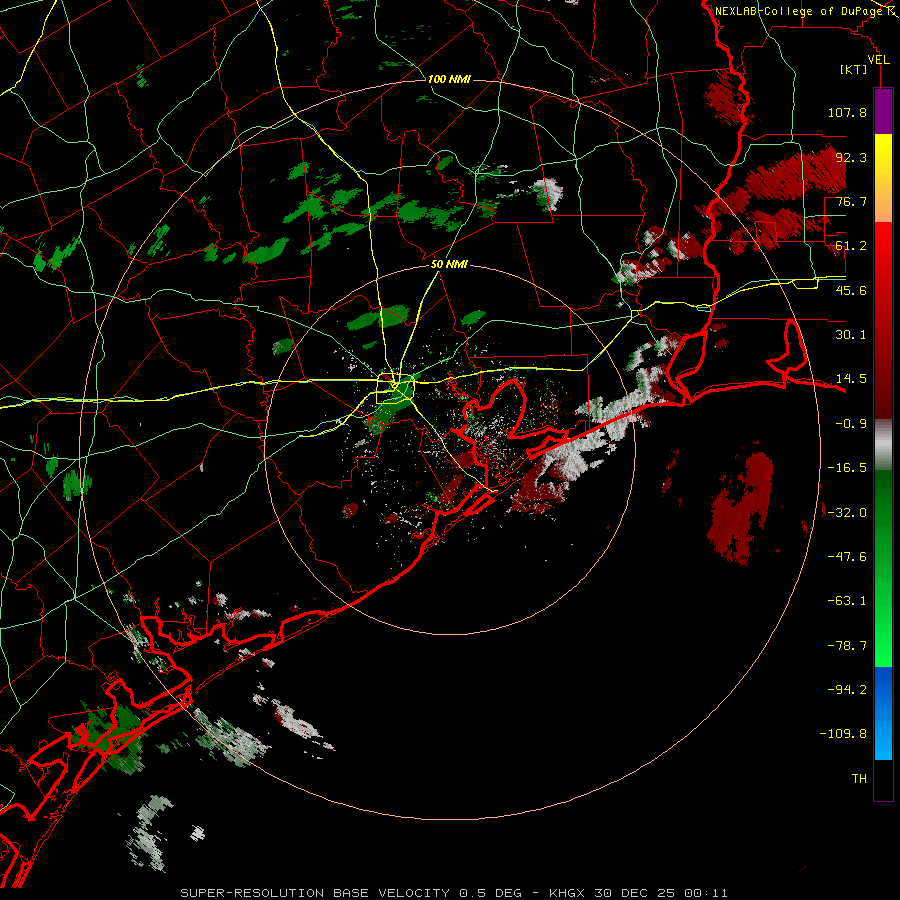Click the blue segment of velocity scale
The image size is (900, 900).
[x=883, y=713]
